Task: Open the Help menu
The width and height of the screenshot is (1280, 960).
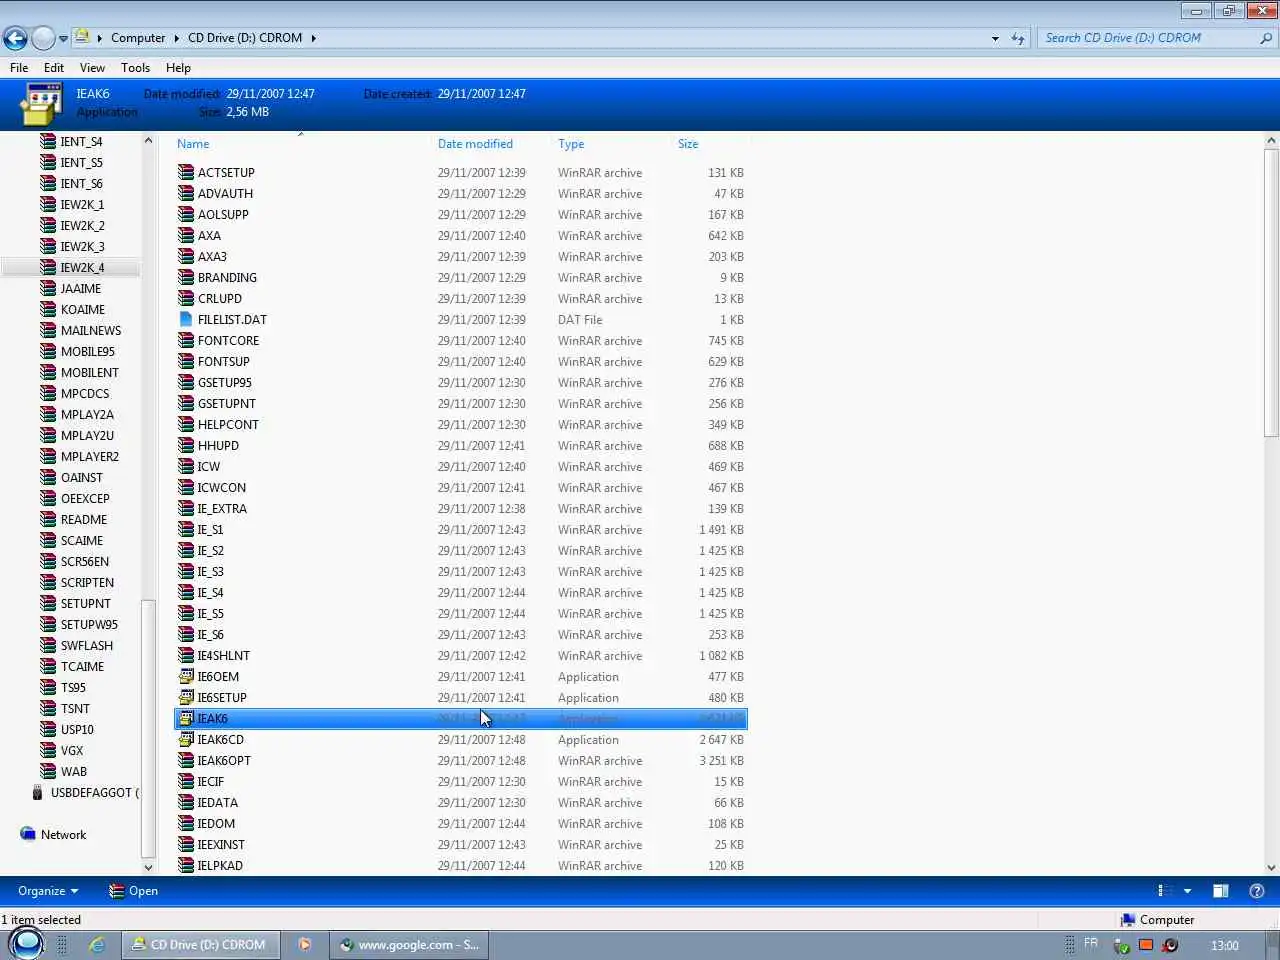Action: (x=178, y=68)
